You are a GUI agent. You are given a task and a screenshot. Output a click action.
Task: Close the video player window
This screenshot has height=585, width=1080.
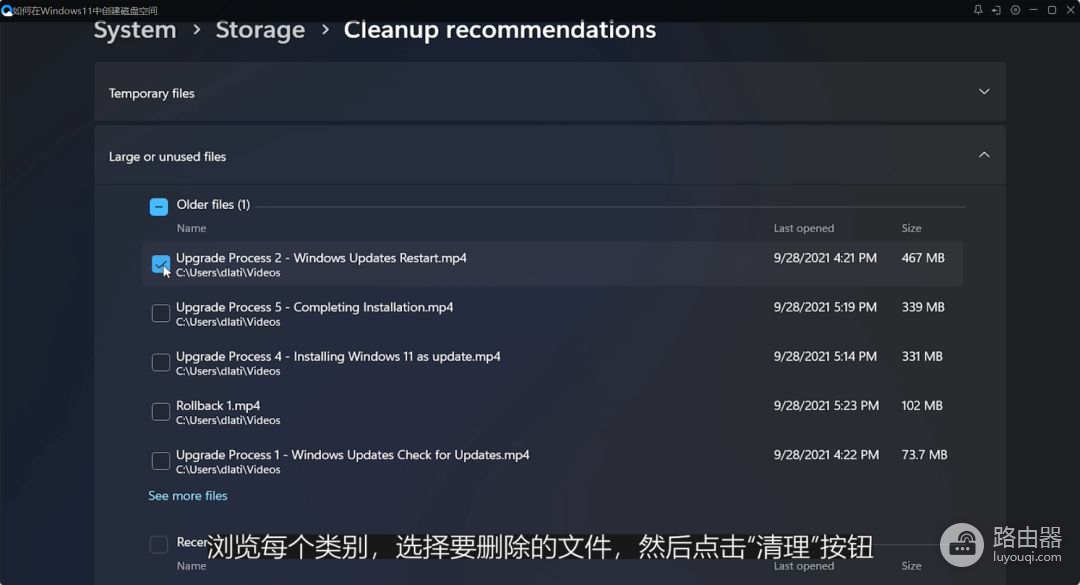(x=1069, y=10)
